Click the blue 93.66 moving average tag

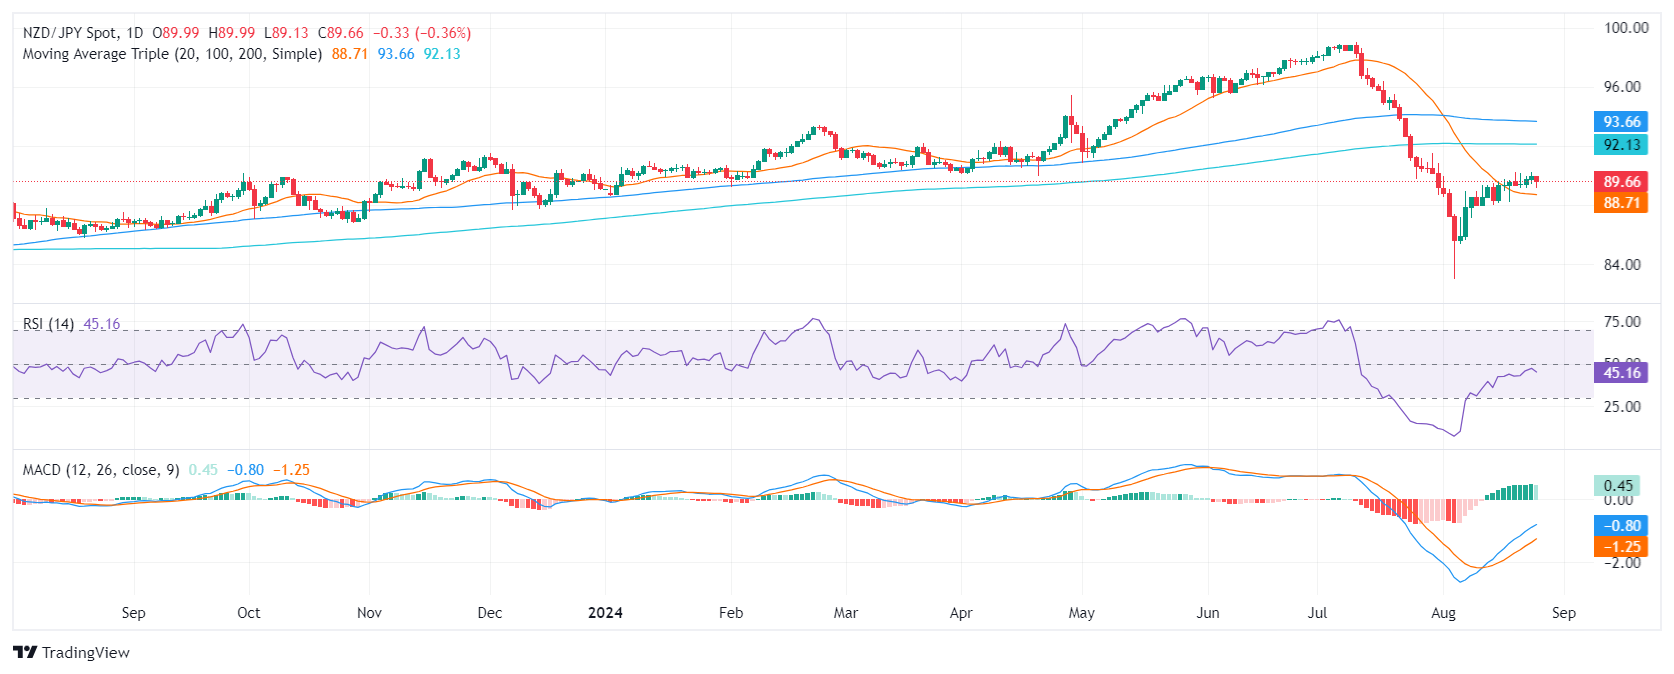pos(1621,121)
